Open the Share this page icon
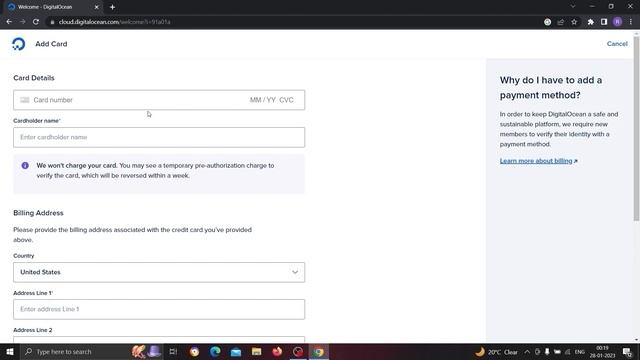This screenshot has width=640, height=360. click(x=561, y=22)
